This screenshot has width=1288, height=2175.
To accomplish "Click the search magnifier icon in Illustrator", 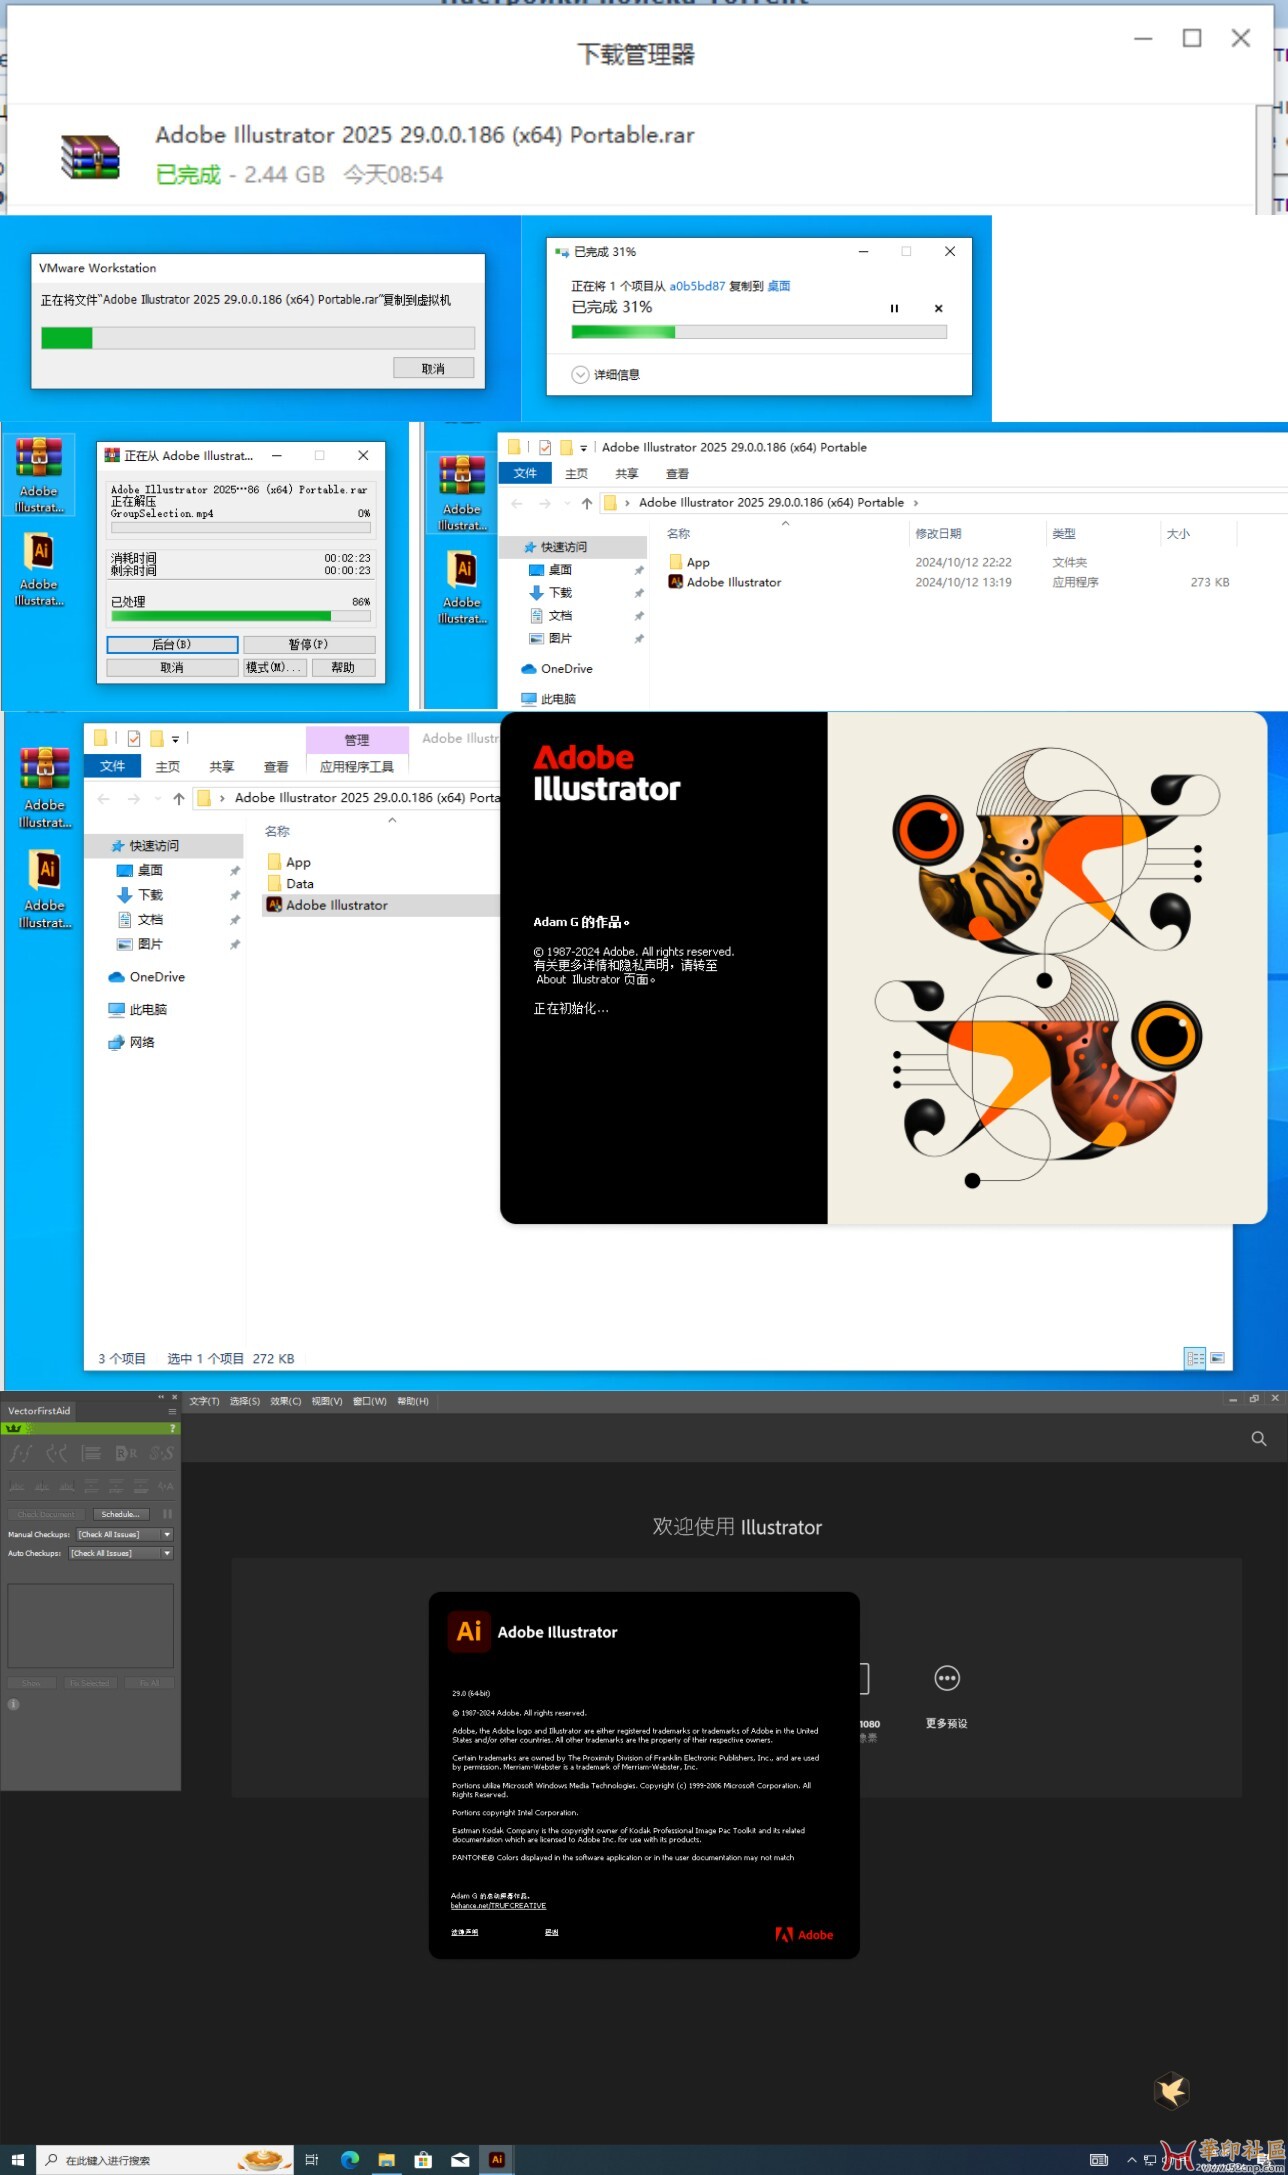I will 1259,1438.
